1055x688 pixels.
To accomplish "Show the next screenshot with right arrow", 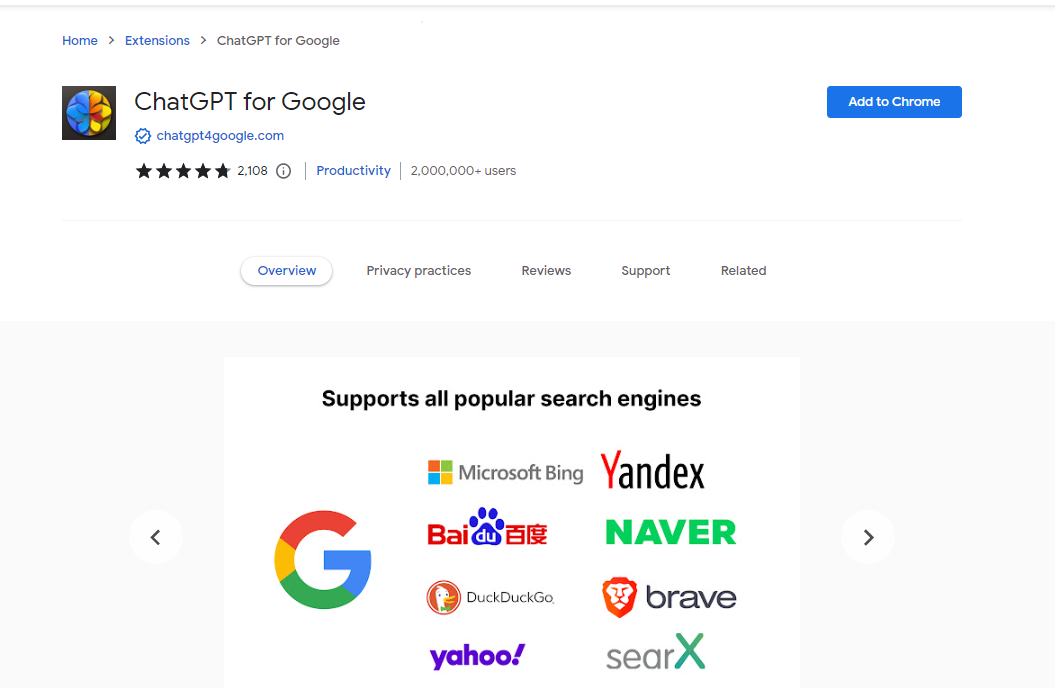I will tap(868, 537).
